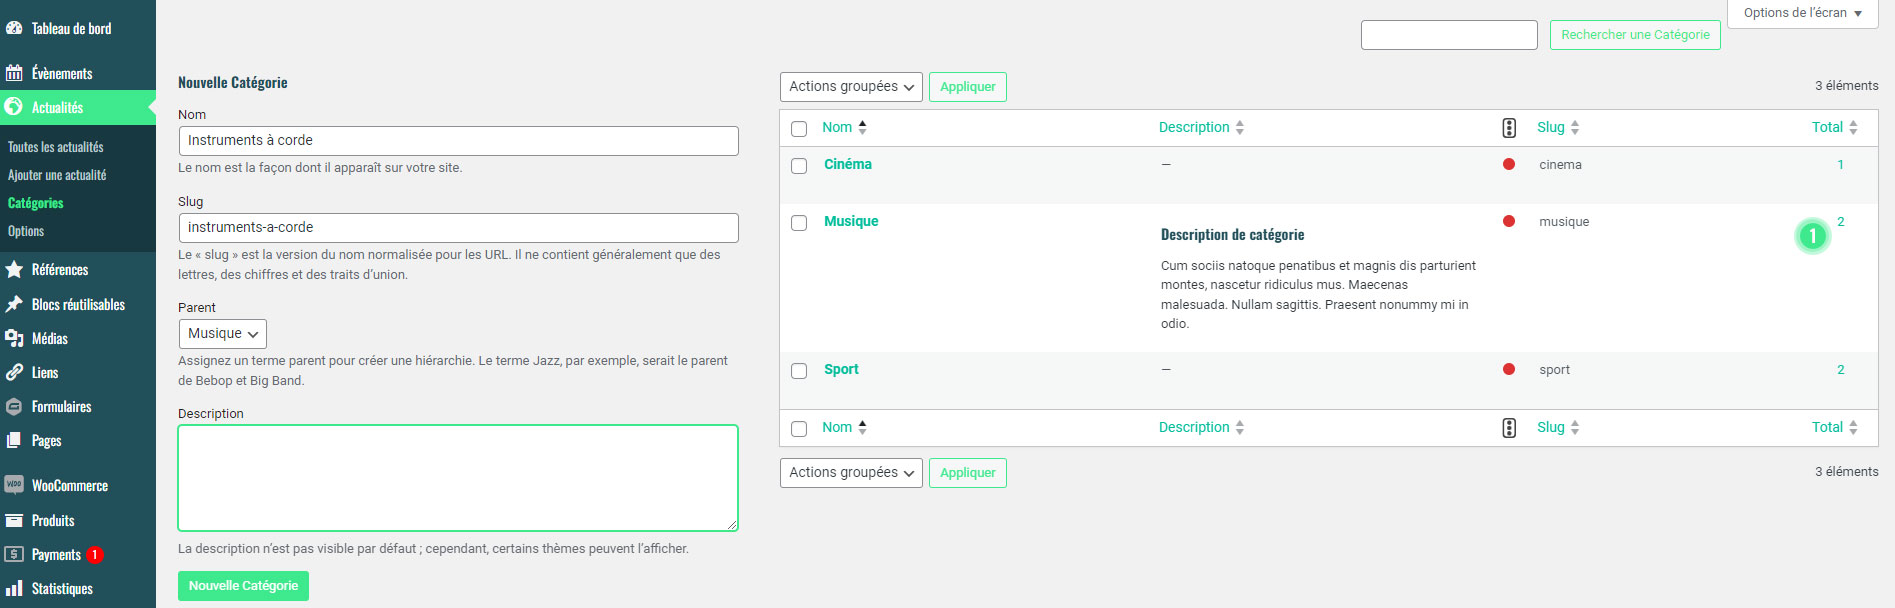Go to Toutes les actualités submenu

tap(56, 147)
